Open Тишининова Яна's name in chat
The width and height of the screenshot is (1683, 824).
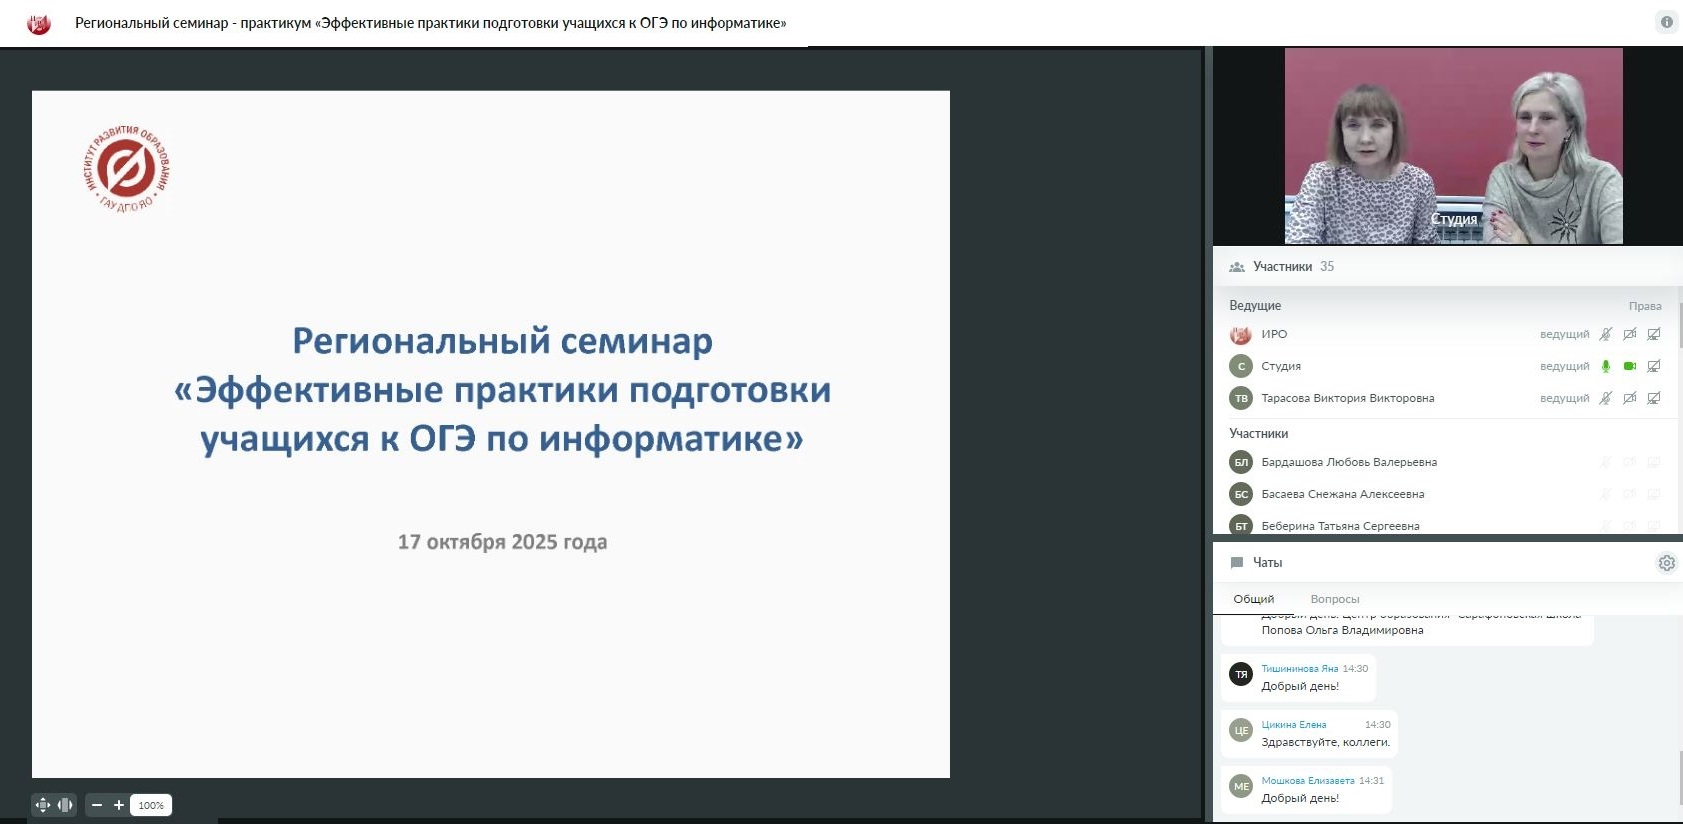(1299, 669)
